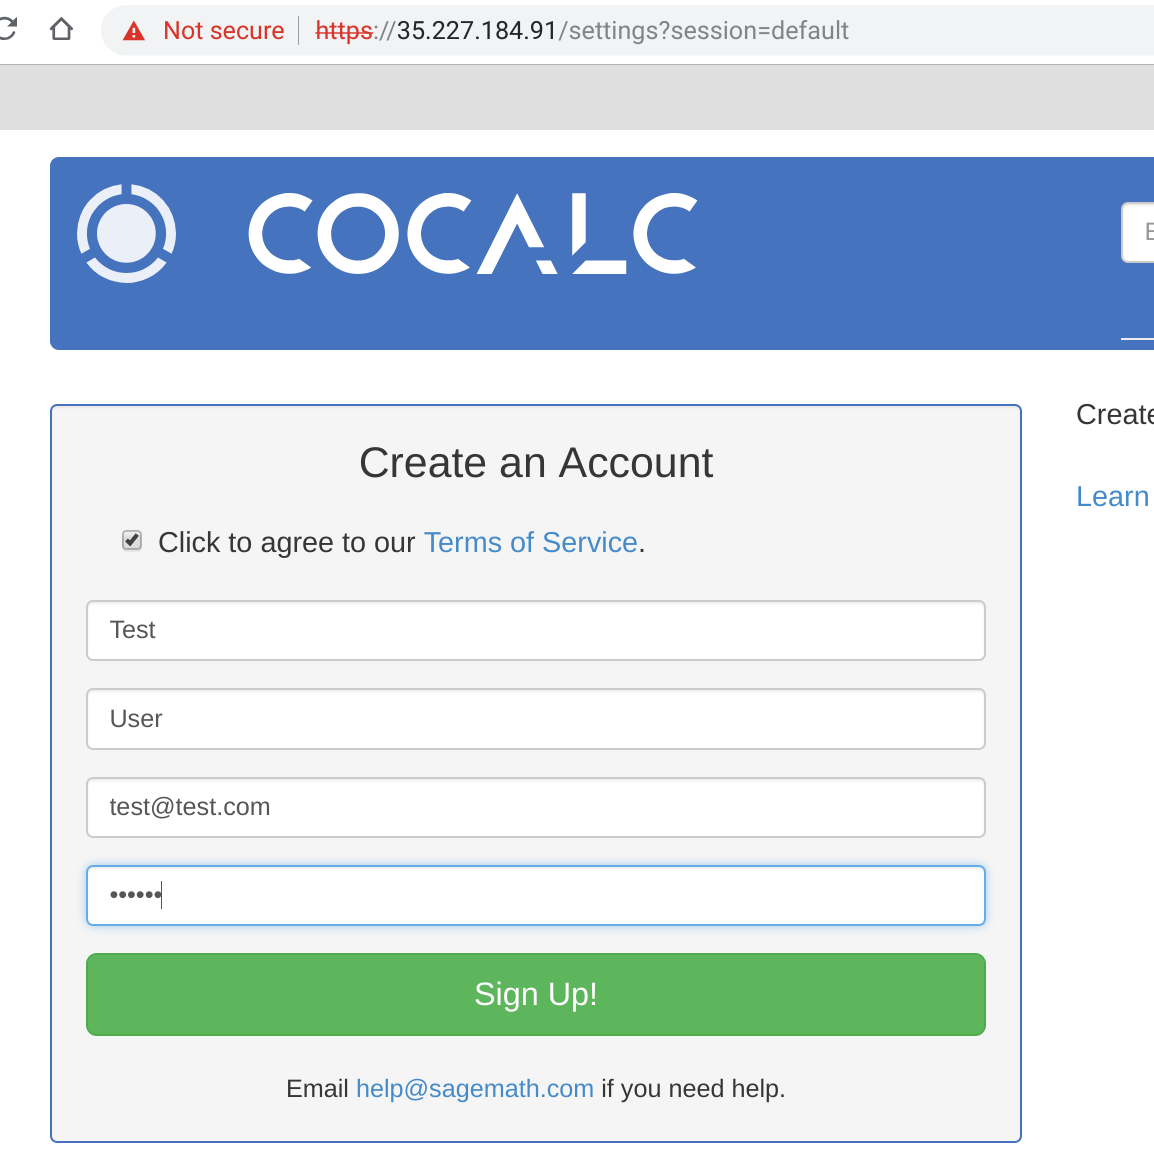
Task: Click the "Create" text beside the form
Action: coord(1114,414)
